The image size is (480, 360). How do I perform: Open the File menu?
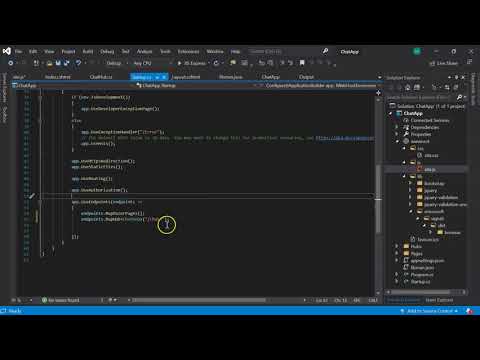click(x=18, y=51)
